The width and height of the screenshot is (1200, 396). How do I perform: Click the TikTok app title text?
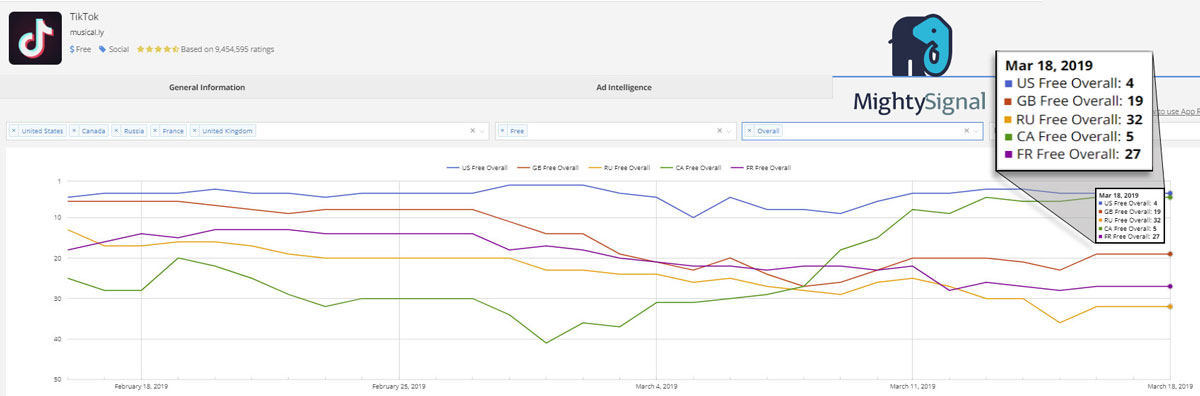point(84,17)
